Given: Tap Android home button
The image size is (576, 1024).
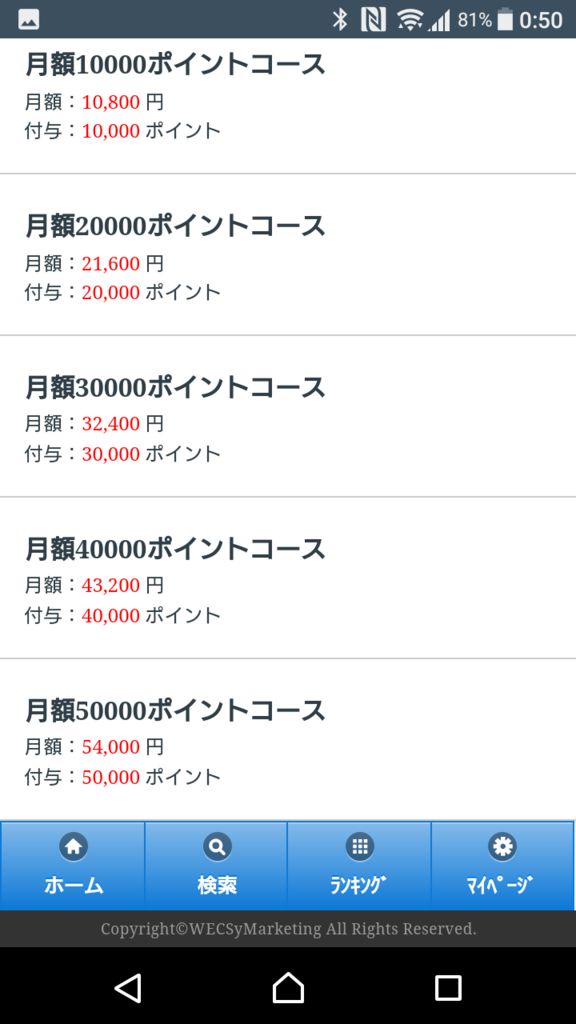Looking at the screenshot, I should tap(288, 988).
